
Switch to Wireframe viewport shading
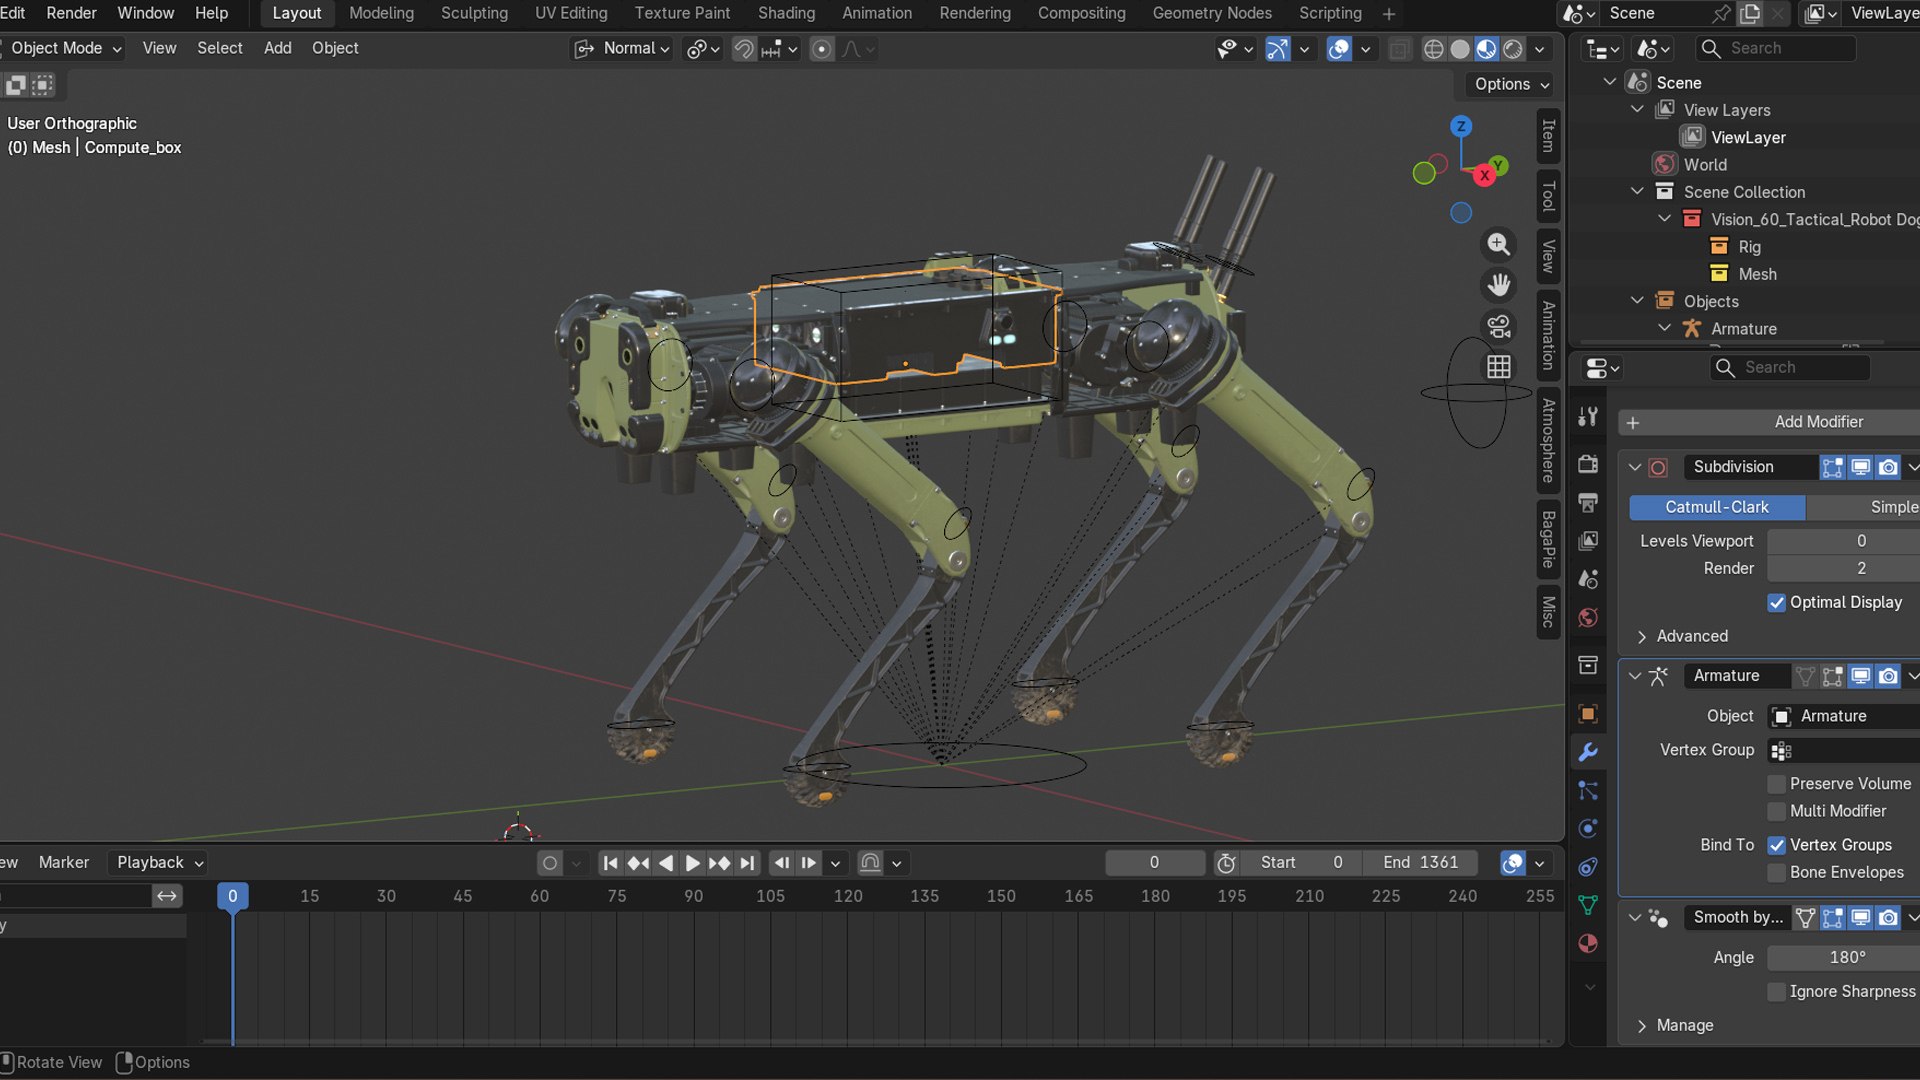point(1433,49)
